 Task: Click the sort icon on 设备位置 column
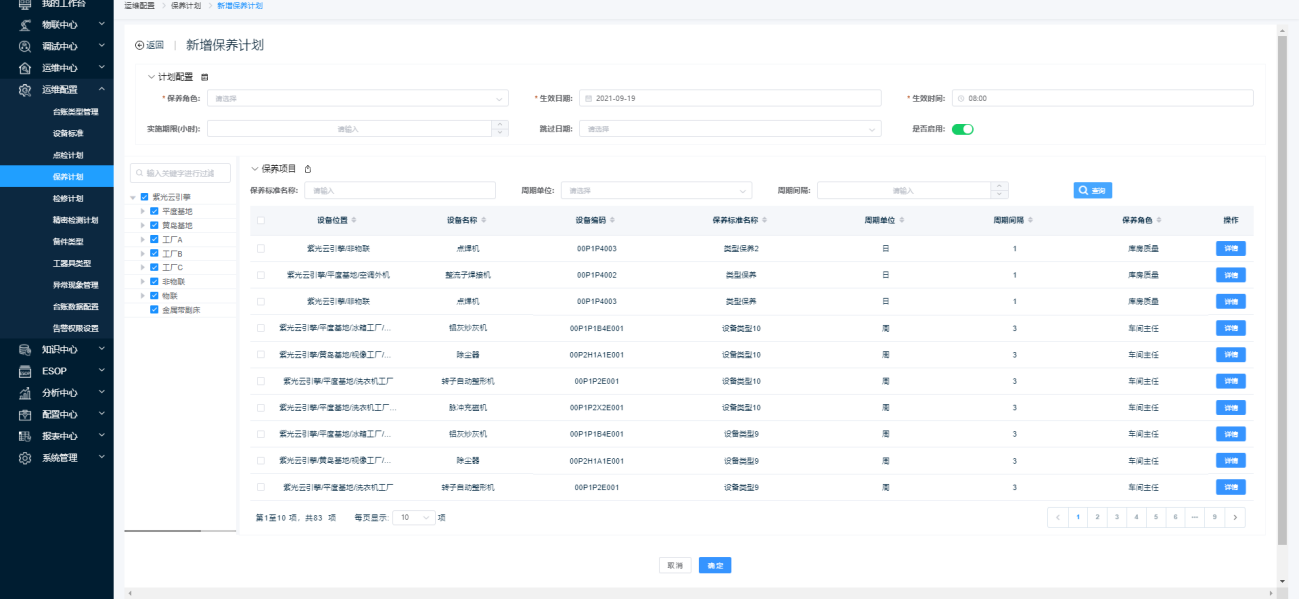(x=354, y=220)
